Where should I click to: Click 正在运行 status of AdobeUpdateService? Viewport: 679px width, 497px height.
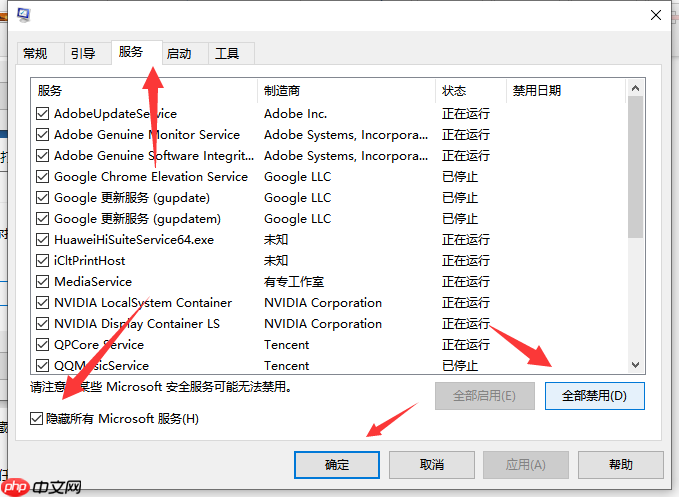[466, 113]
